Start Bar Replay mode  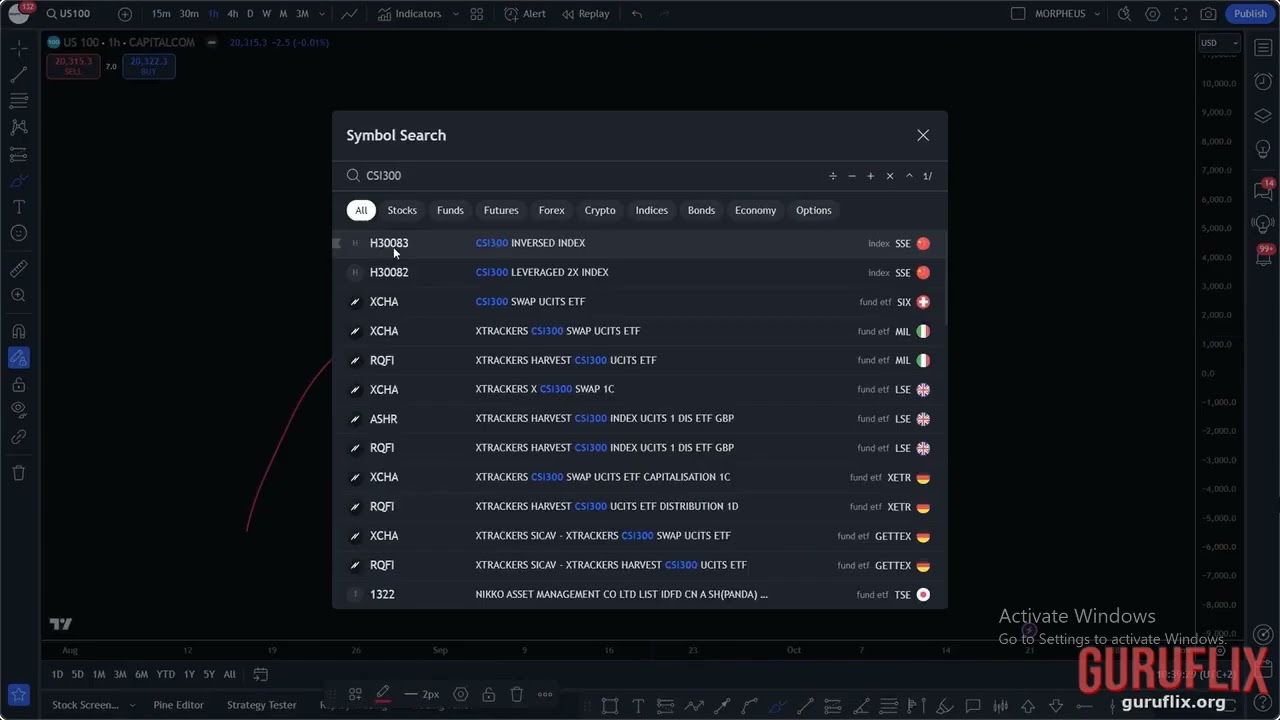pyautogui.click(x=586, y=14)
